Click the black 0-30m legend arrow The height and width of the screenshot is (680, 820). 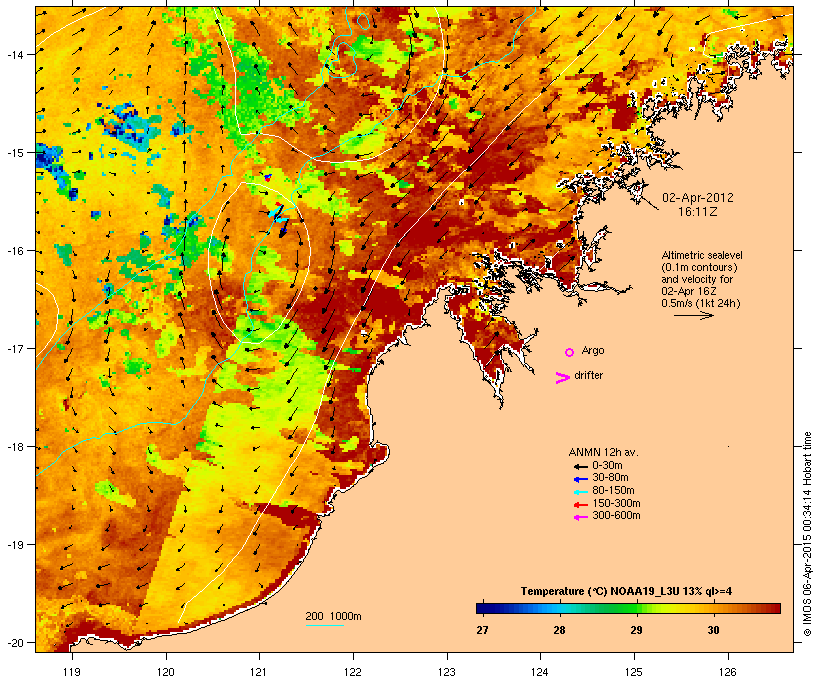[x=580, y=466]
